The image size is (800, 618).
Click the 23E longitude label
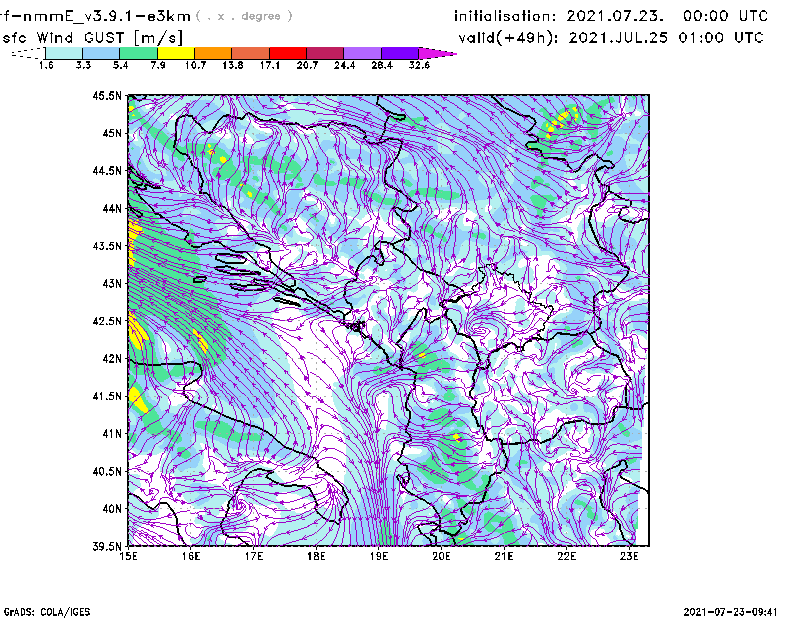tap(629, 556)
